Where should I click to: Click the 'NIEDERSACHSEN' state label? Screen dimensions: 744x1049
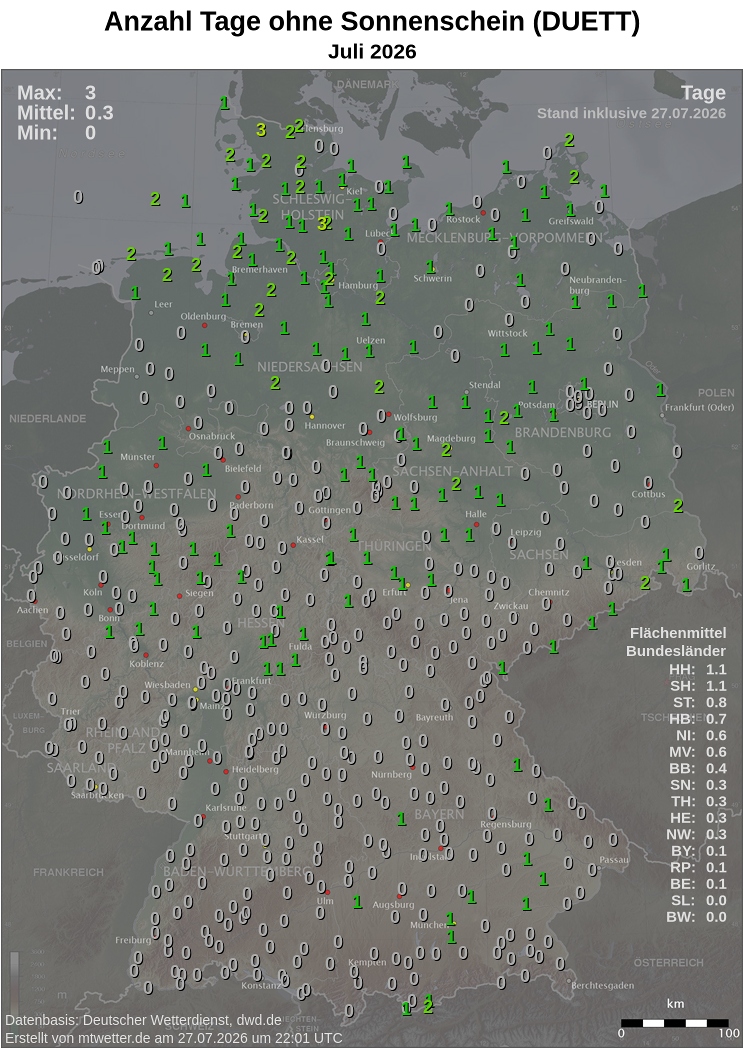tap(310, 367)
